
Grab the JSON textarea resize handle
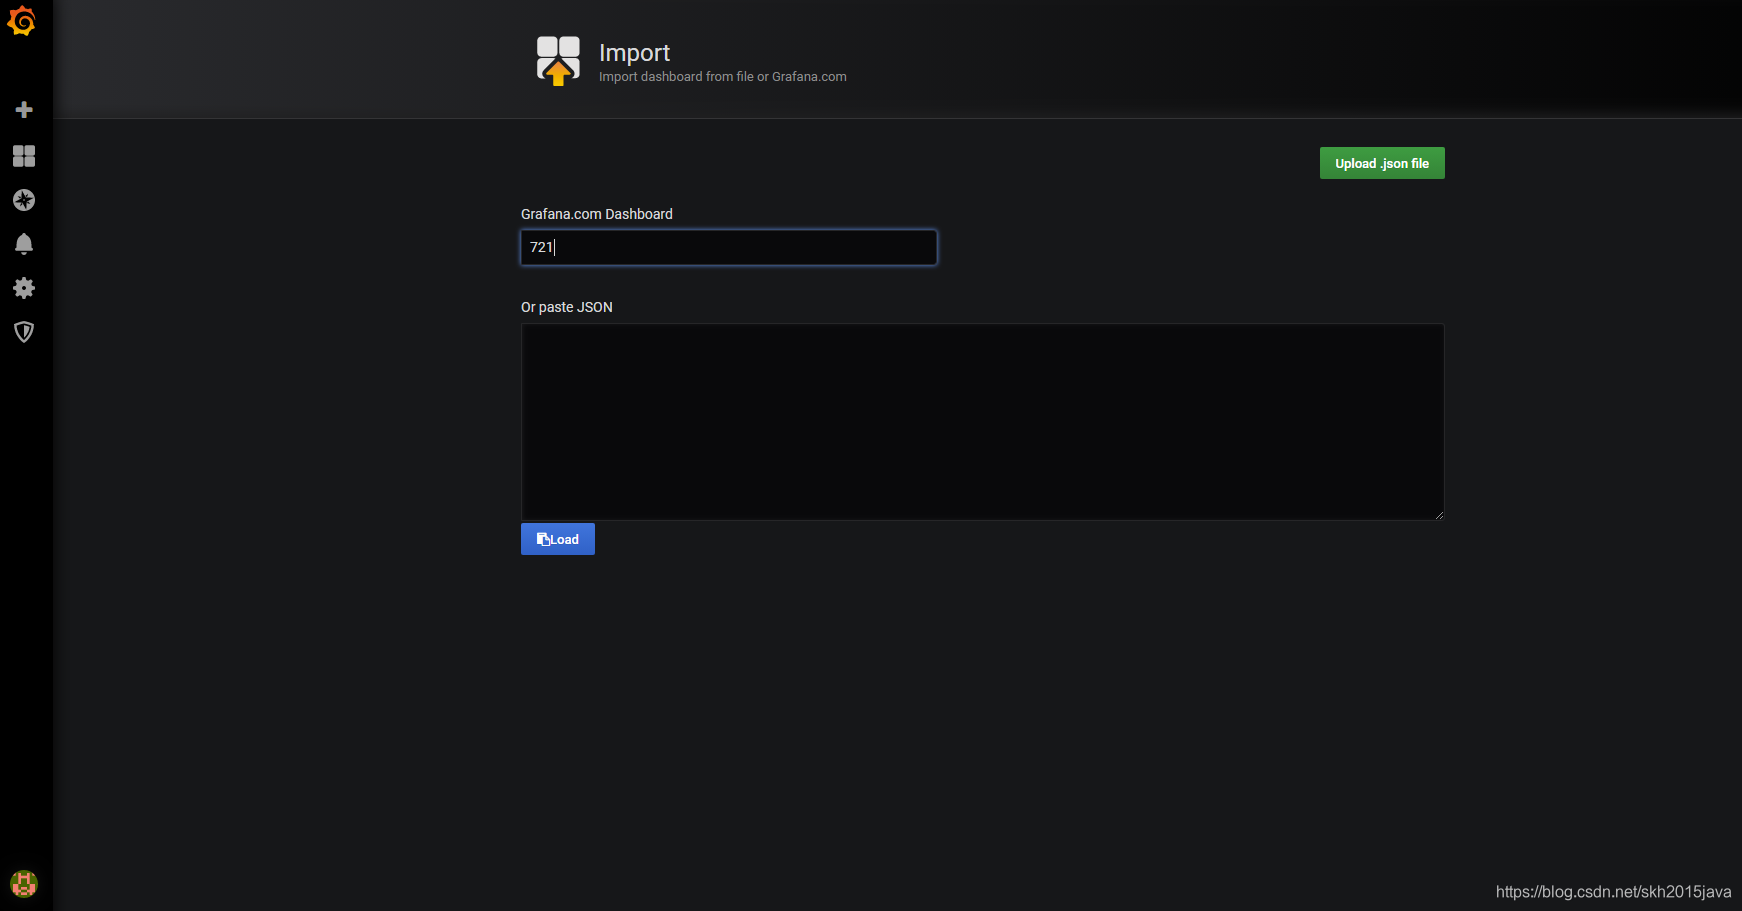pos(1439,514)
